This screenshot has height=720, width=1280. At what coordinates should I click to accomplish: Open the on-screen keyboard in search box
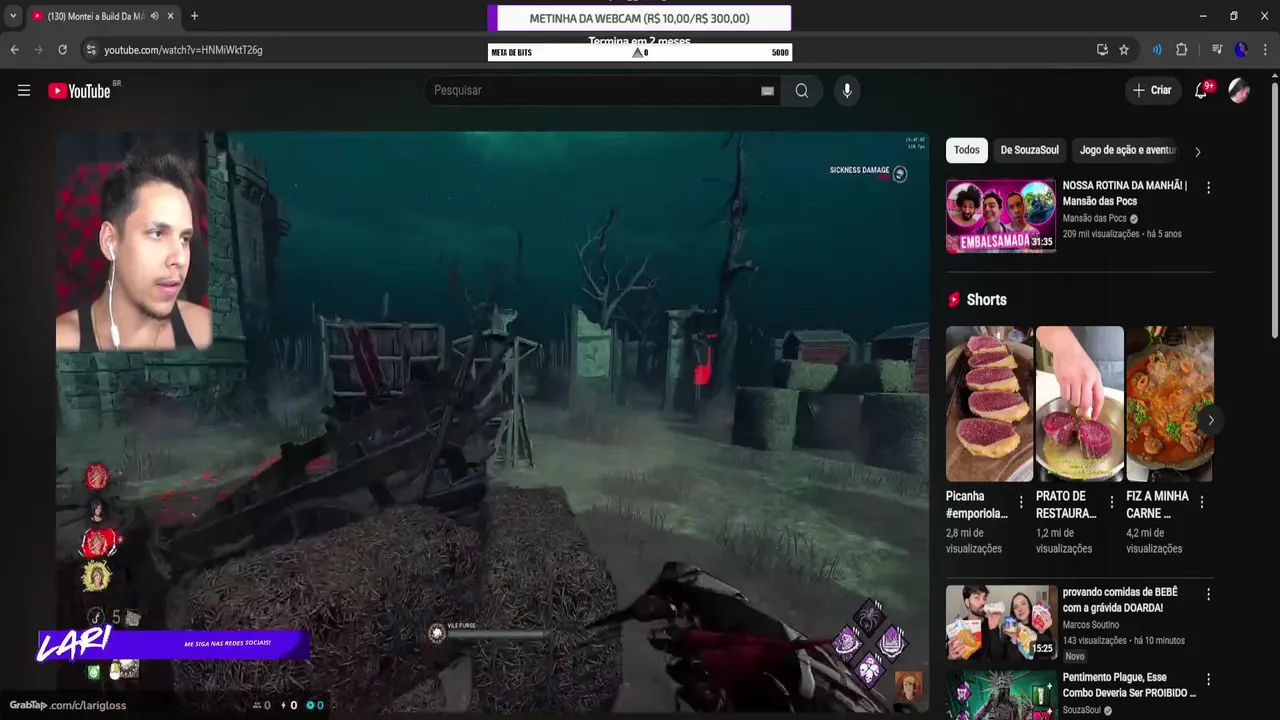[x=767, y=91]
